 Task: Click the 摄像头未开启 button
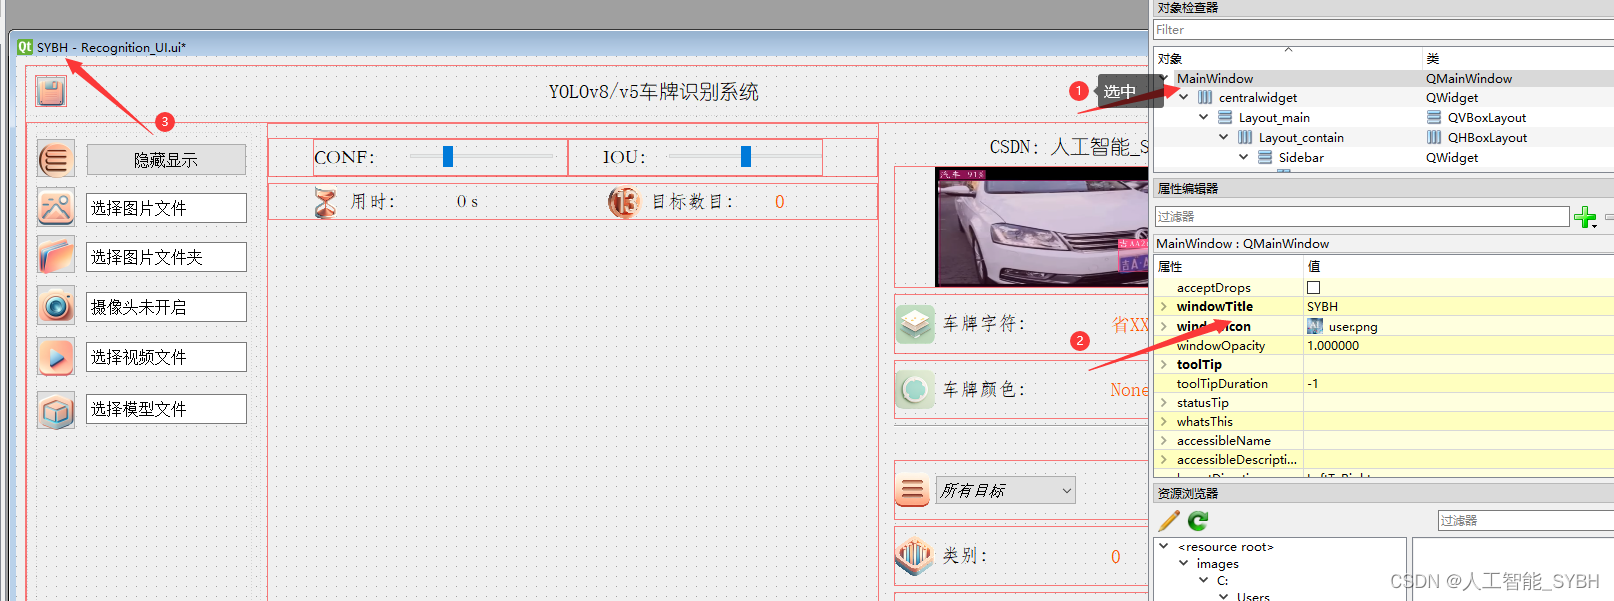[166, 307]
